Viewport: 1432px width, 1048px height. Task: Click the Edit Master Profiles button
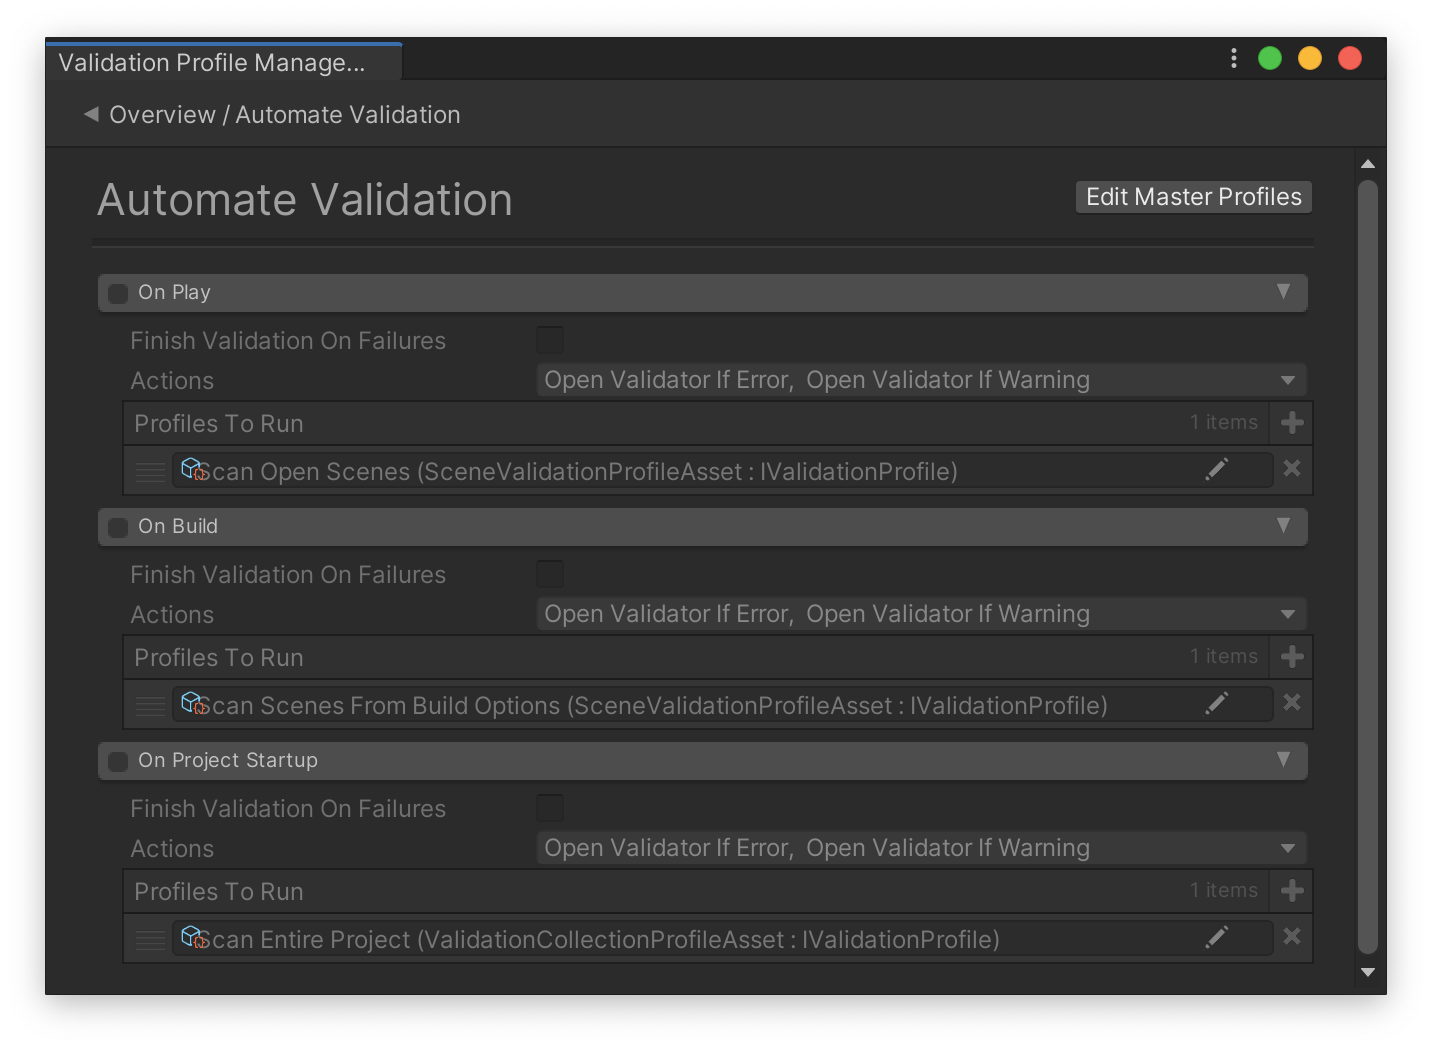1193,196
